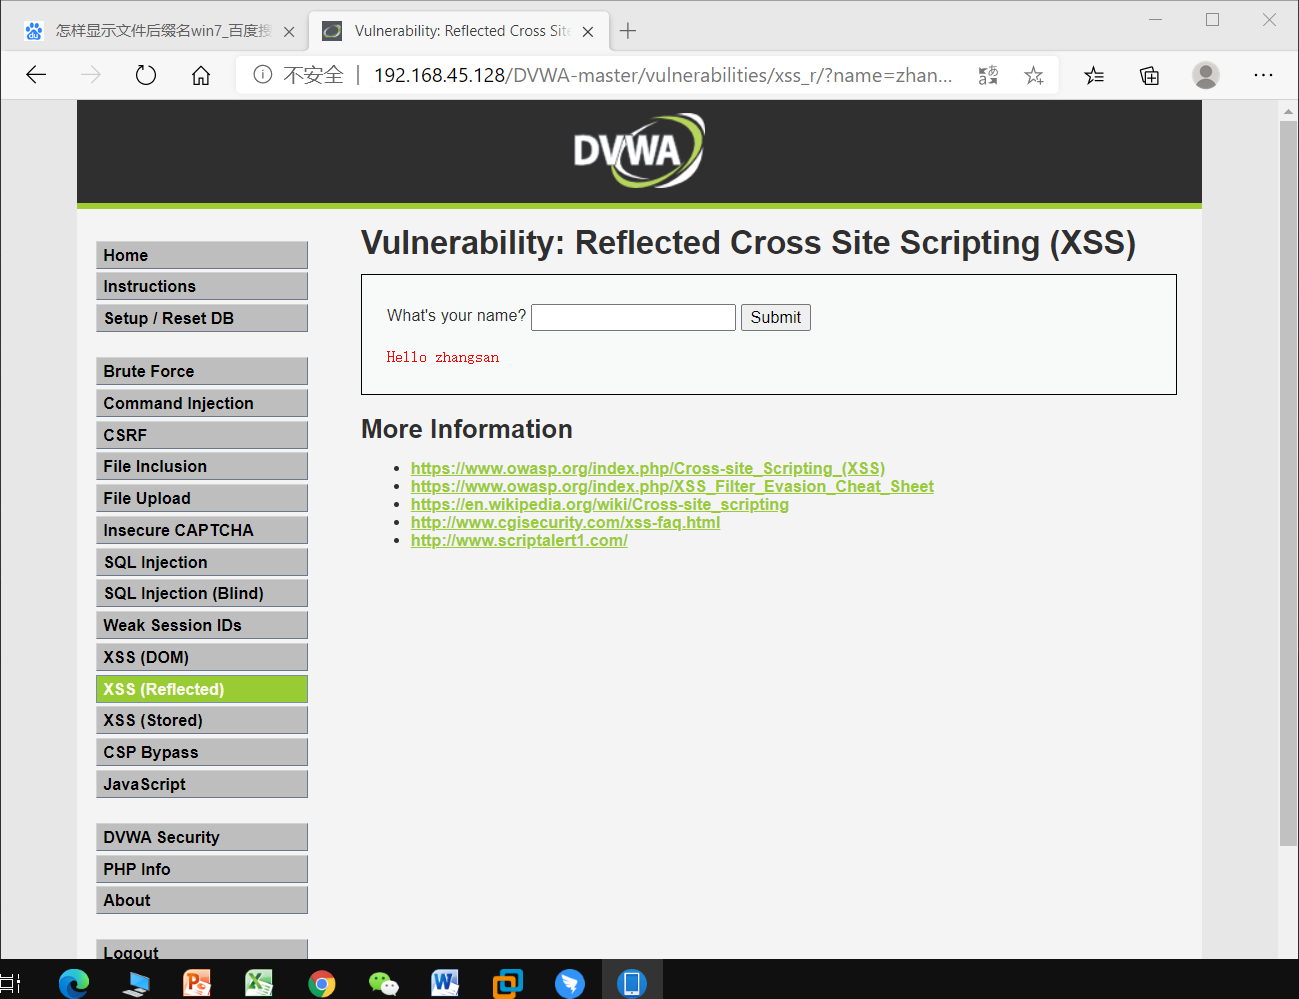1299x999 pixels.
Task: Open Wikipedia Cross-site_scripting link
Action: [x=600, y=504]
